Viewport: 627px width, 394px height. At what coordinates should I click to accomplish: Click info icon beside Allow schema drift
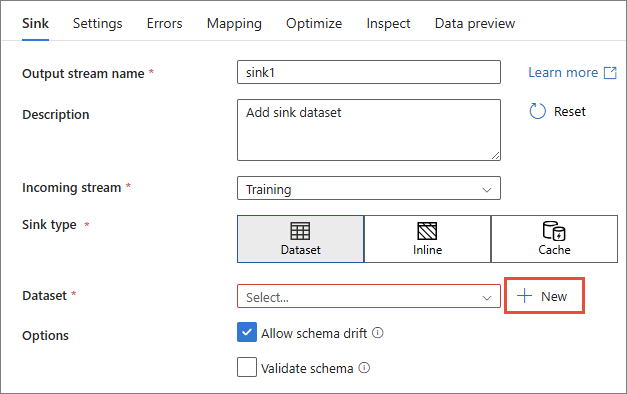pyautogui.click(x=377, y=333)
